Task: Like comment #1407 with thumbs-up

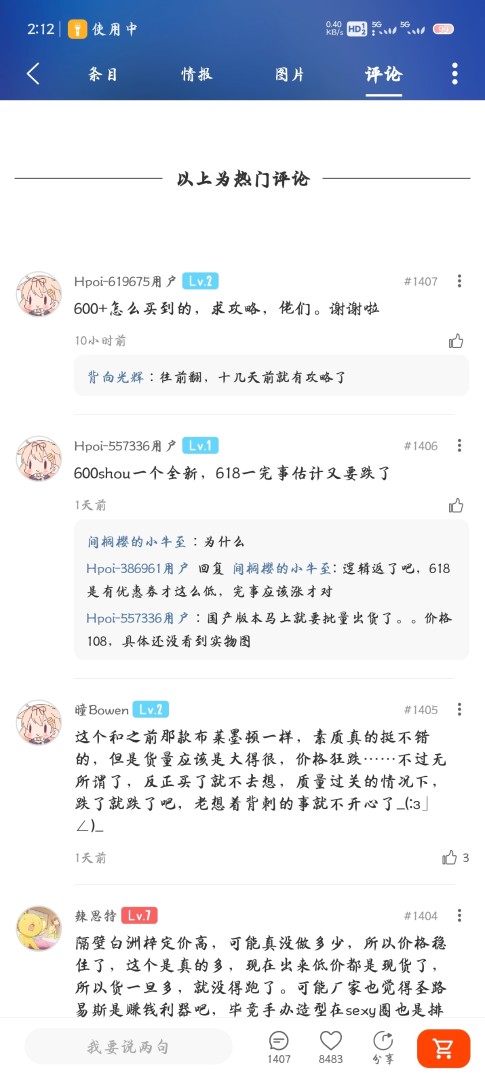Action: 456,341
